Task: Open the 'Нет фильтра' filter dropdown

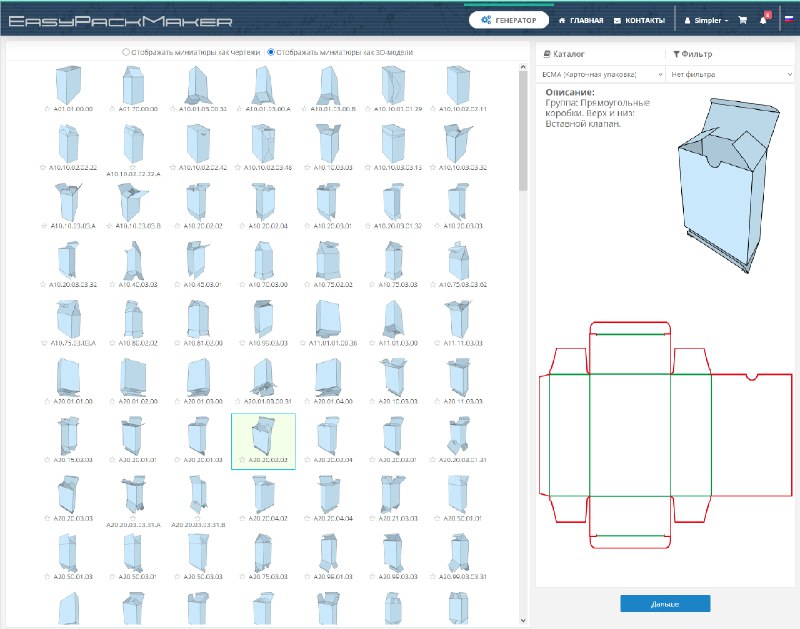Action: pyautogui.click(x=731, y=74)
